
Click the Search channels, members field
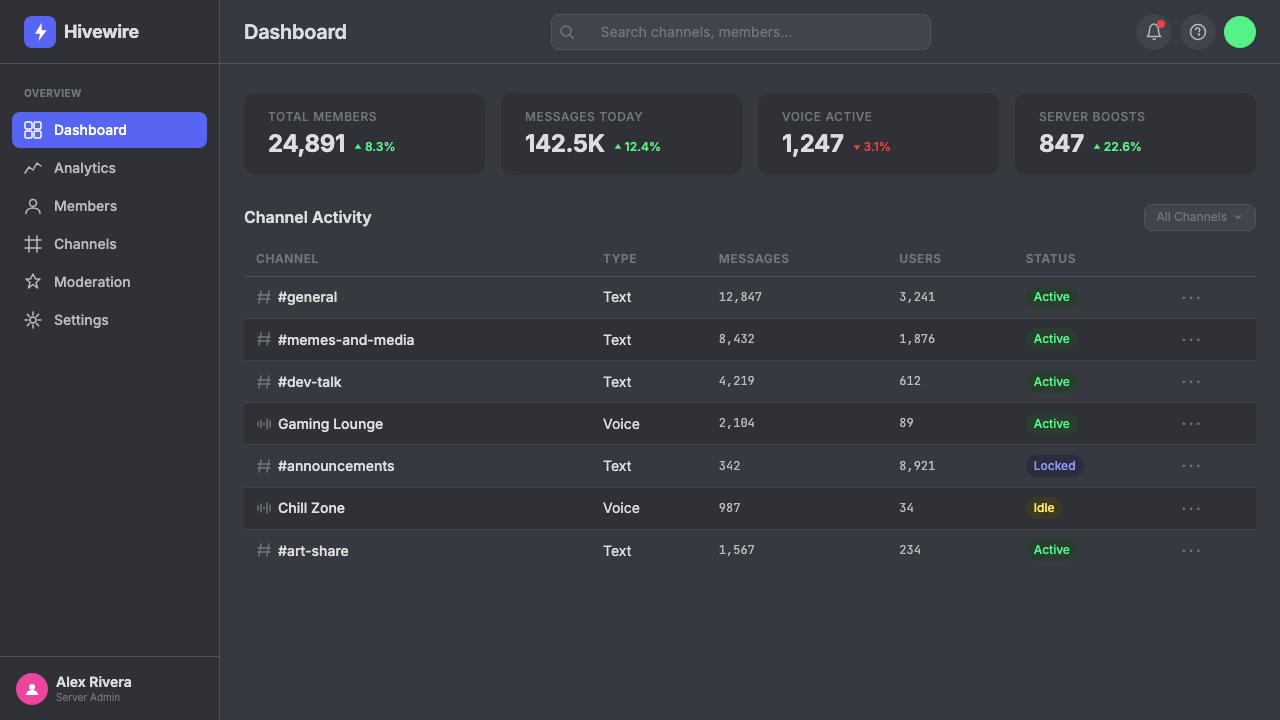pos(741,32)
